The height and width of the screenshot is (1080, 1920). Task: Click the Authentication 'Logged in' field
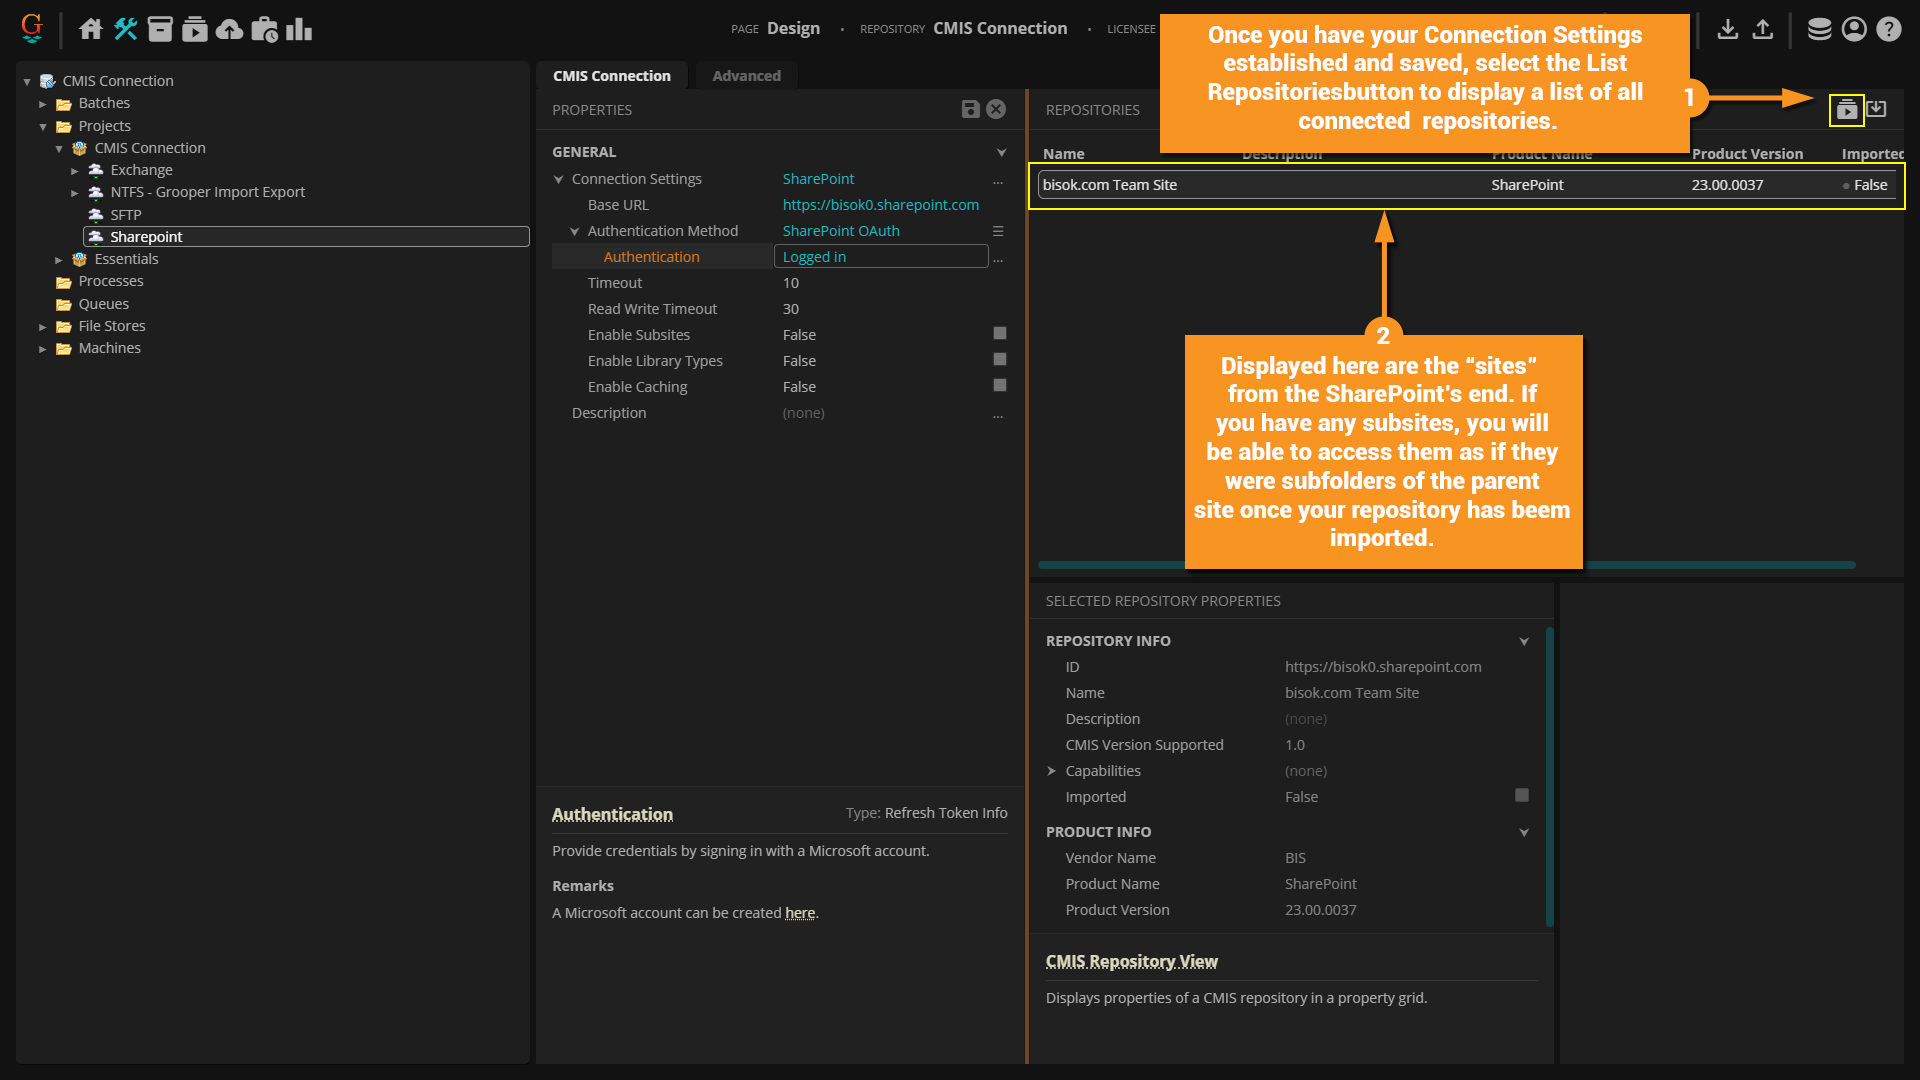tap(880, 257)
